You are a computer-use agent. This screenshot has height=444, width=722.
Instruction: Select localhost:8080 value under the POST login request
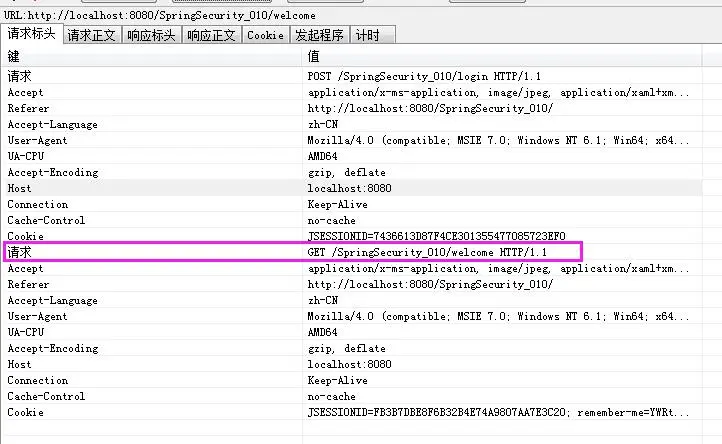point(349,188)
